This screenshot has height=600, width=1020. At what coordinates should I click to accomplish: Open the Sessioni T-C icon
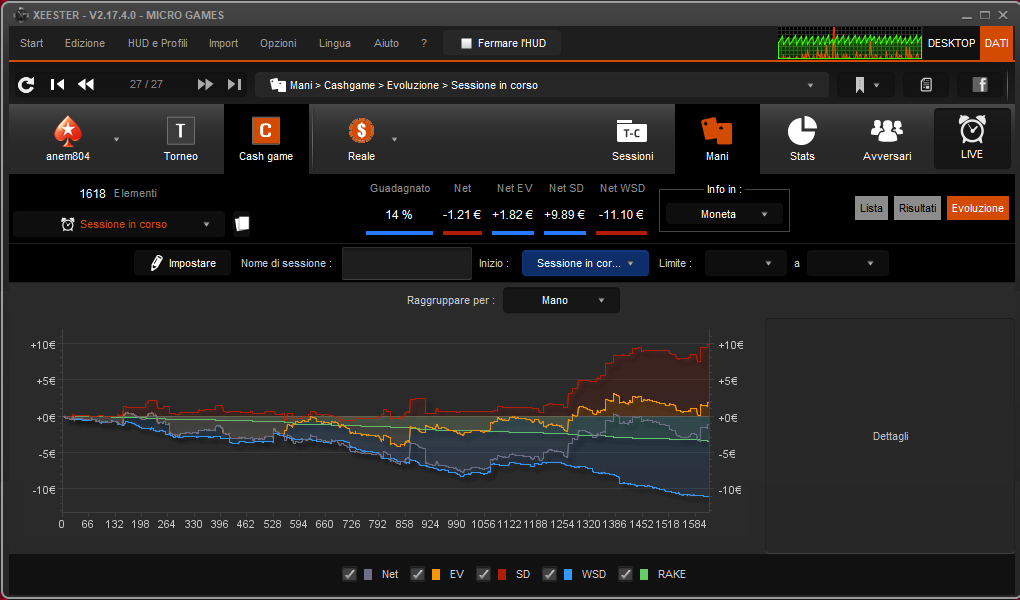coord(632,131)
